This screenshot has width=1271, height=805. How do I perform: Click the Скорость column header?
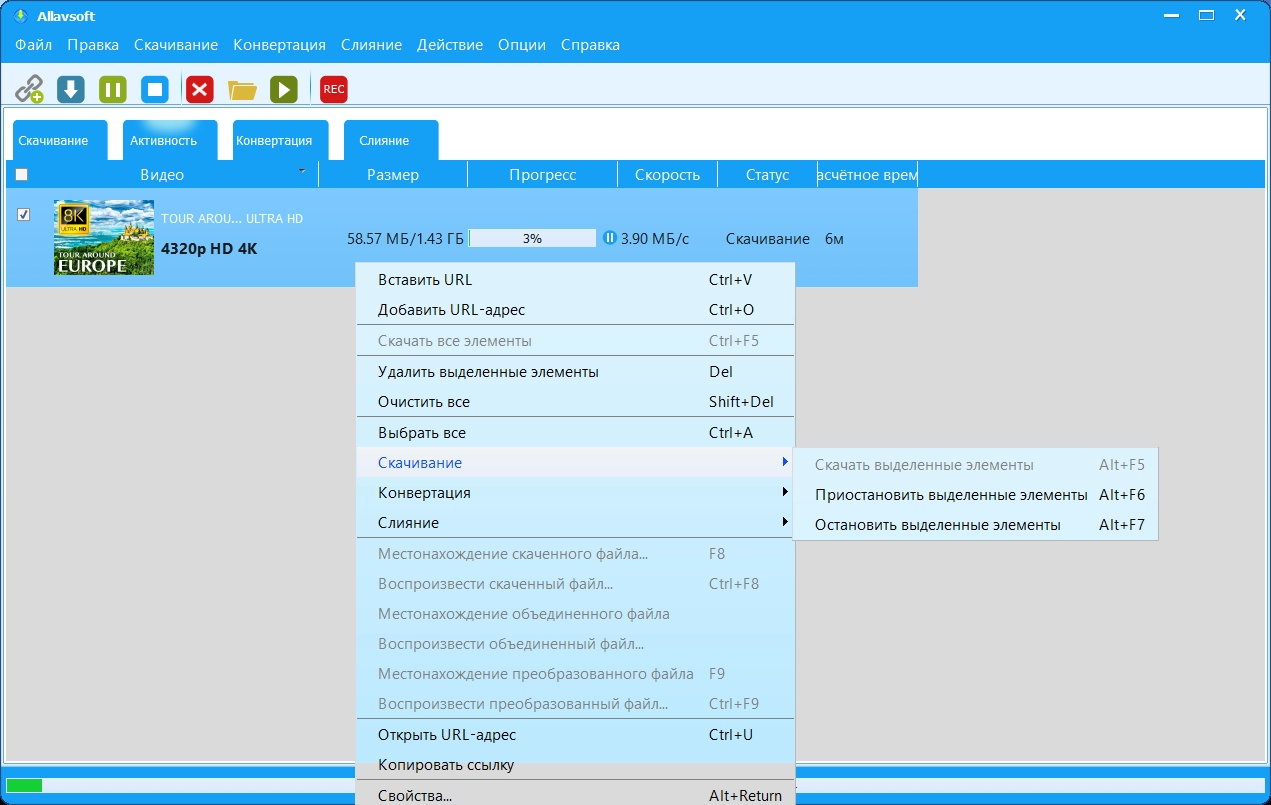pos(667,174)
